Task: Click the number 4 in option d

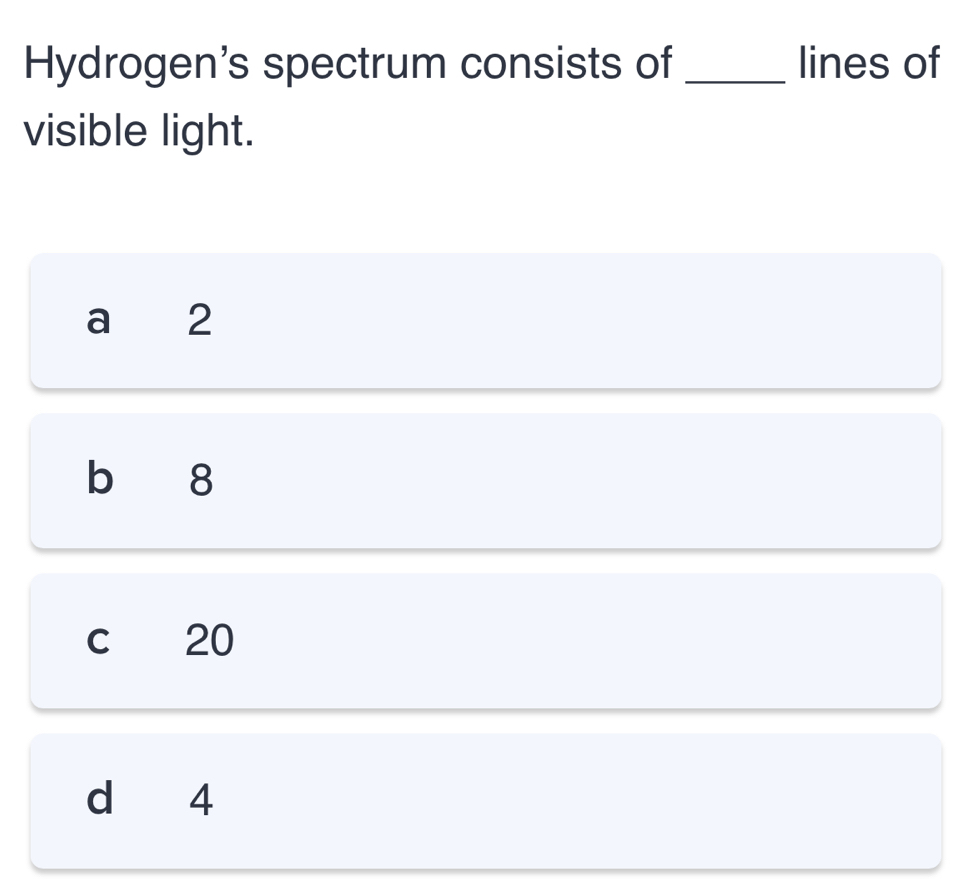Action: (x=198, y=799)
